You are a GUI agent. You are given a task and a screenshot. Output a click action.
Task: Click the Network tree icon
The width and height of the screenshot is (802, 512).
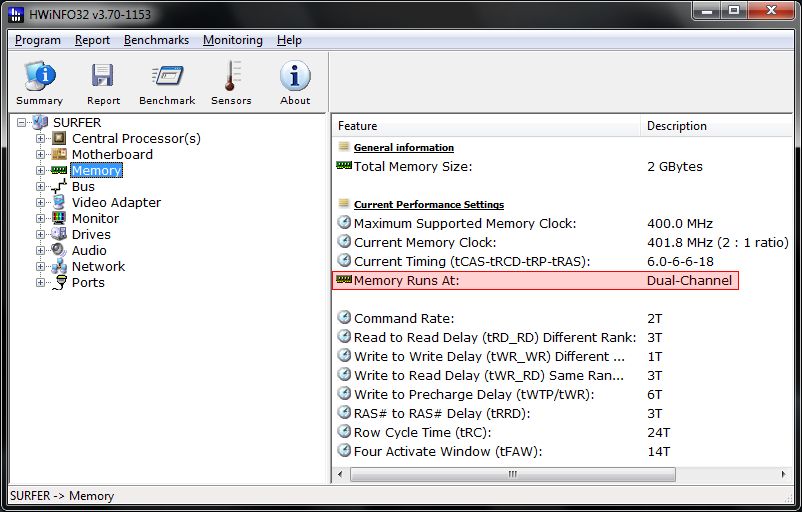(59, 266)
